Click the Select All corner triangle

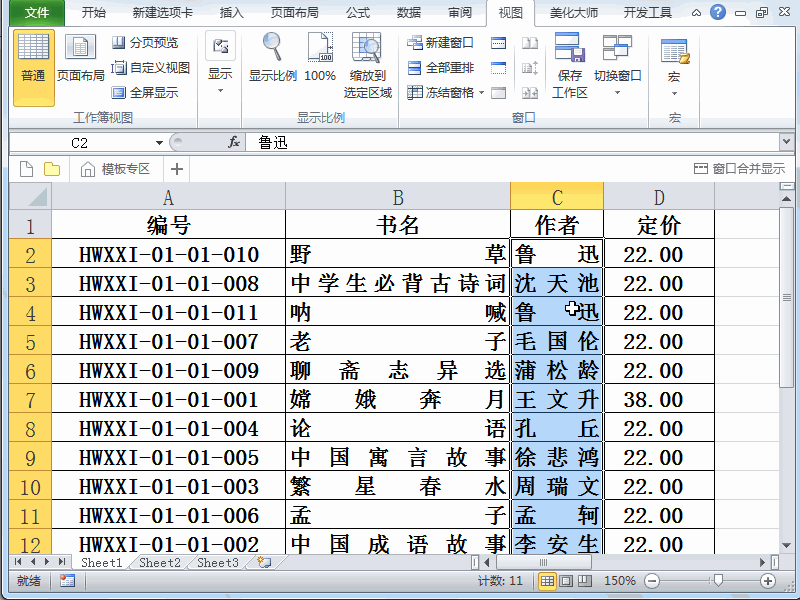click(x=31, y=196)
